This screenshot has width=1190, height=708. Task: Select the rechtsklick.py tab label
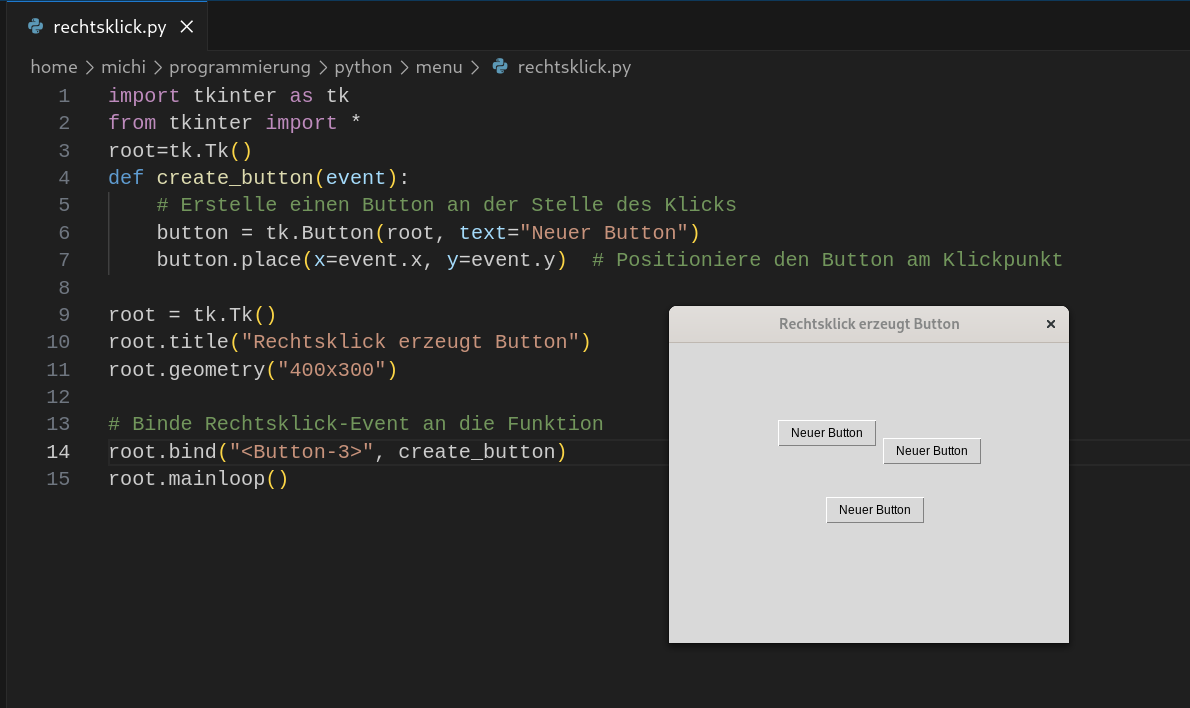click(x=109, y=27)
